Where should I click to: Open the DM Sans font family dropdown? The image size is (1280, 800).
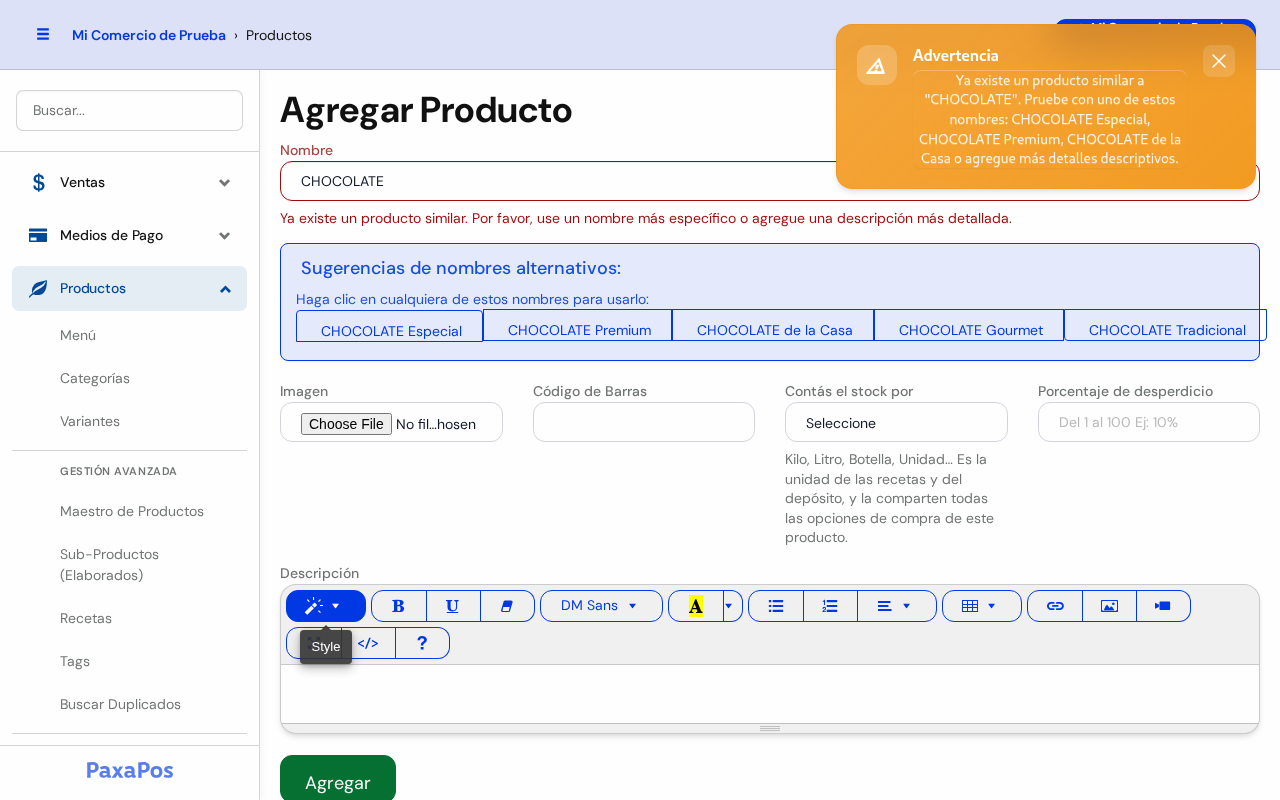[601, 606]
